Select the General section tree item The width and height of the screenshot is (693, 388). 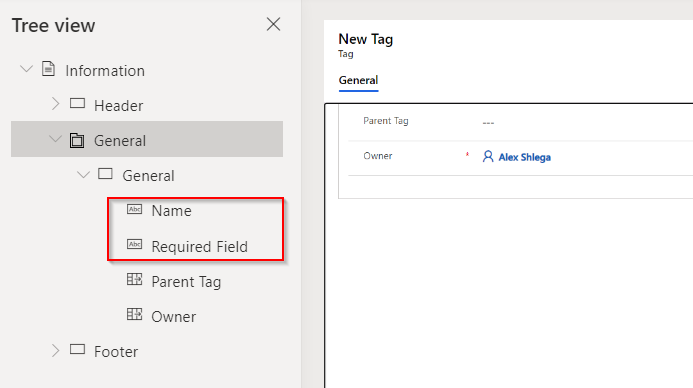[148, 176]
